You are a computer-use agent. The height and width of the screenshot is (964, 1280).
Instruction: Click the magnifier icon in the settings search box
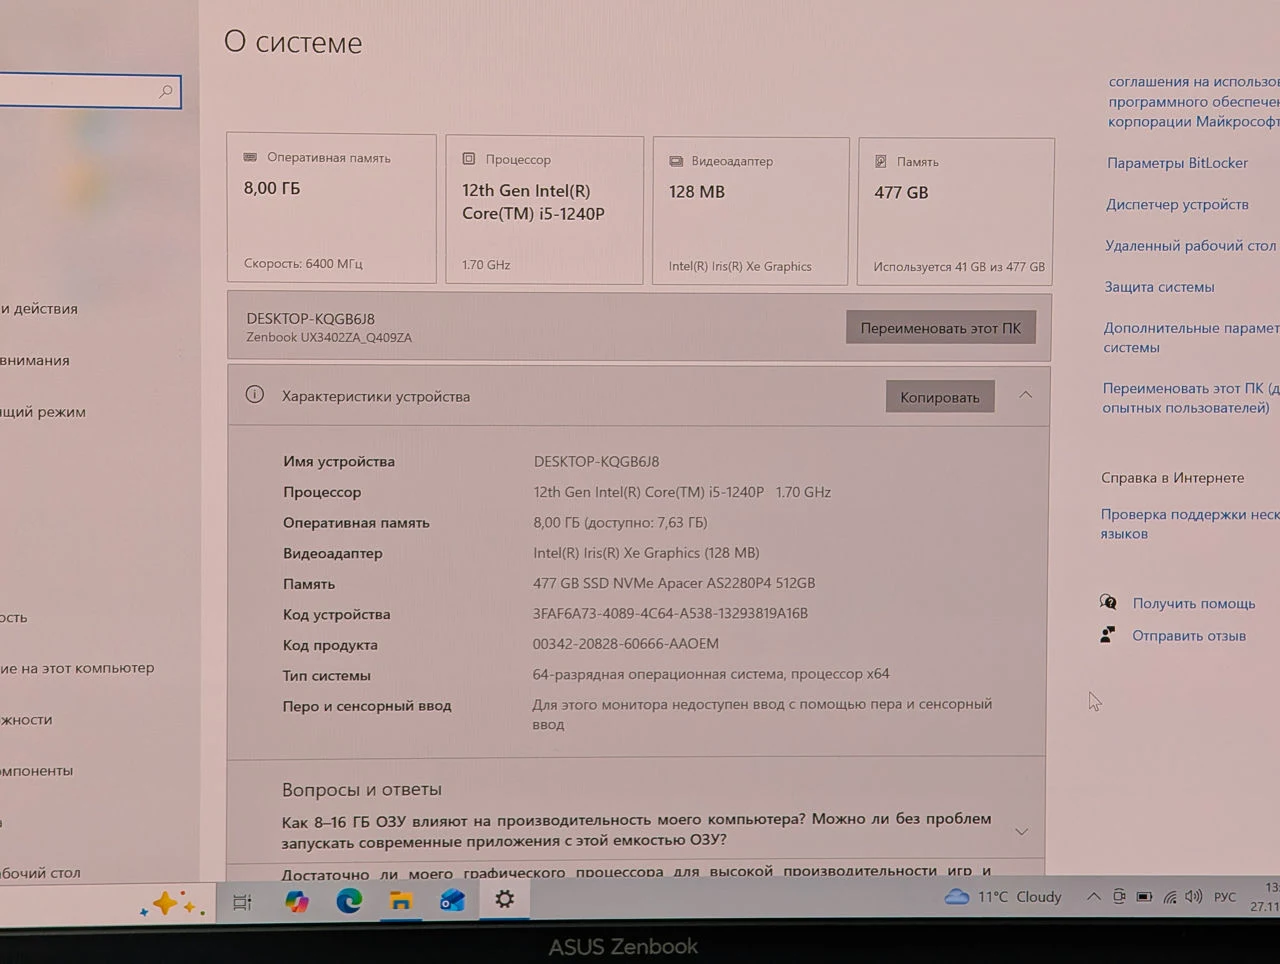coord(166,92)
